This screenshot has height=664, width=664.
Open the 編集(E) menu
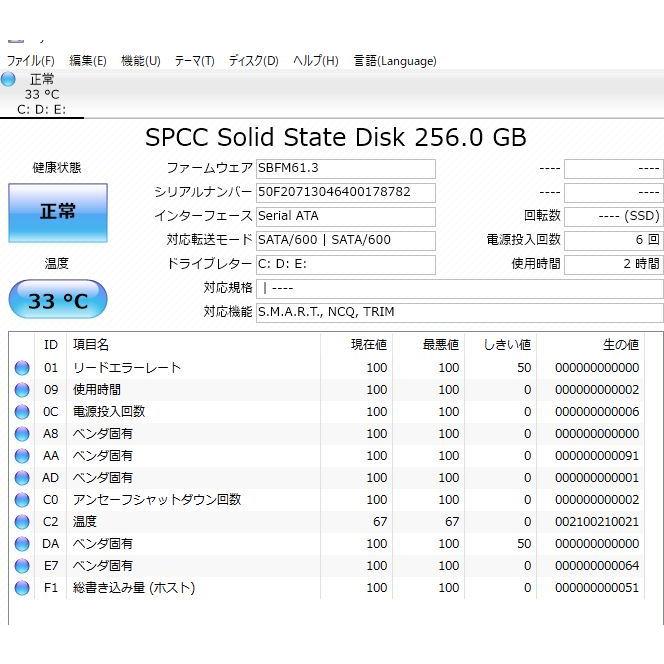coord(88,61)
